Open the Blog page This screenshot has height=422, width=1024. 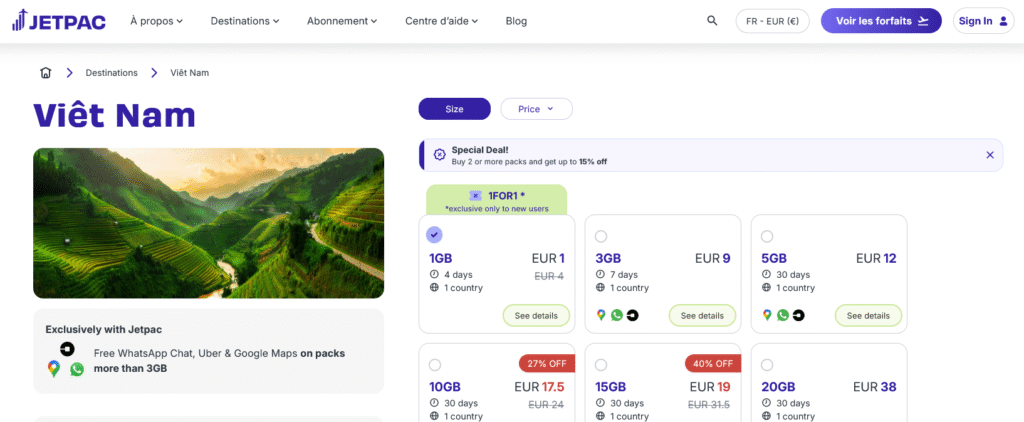(516, 21)
